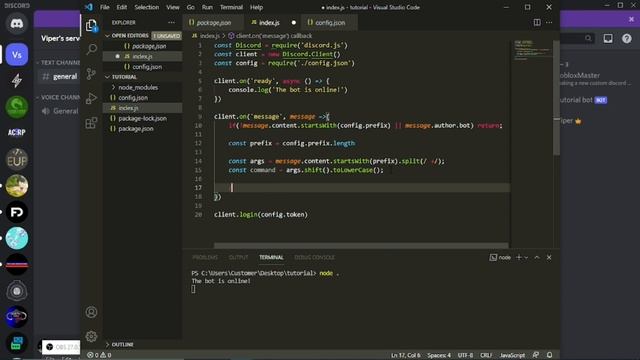Image resolution: width=640 pixels, height=360 pixels.
Task: Open the Go menu
Action: 190,7
